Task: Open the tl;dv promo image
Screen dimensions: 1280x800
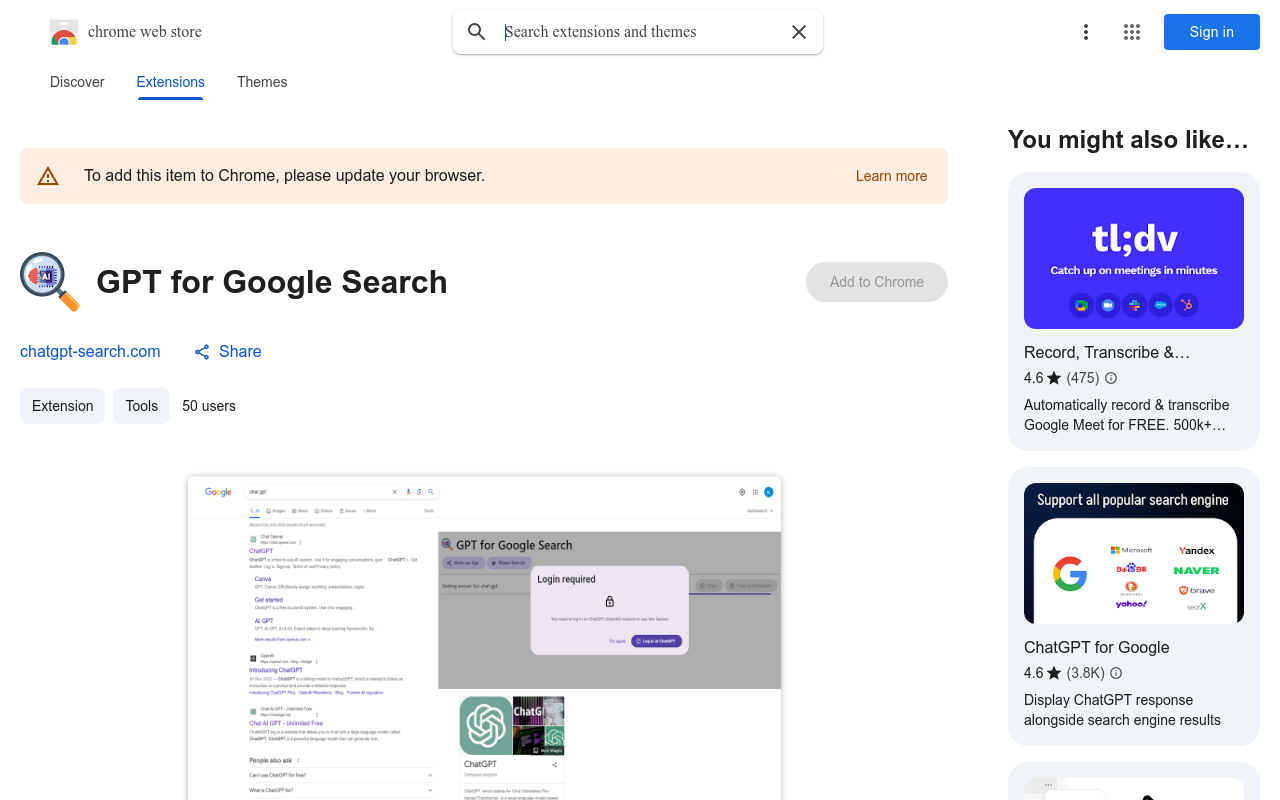Action: tap(1134, 258)
